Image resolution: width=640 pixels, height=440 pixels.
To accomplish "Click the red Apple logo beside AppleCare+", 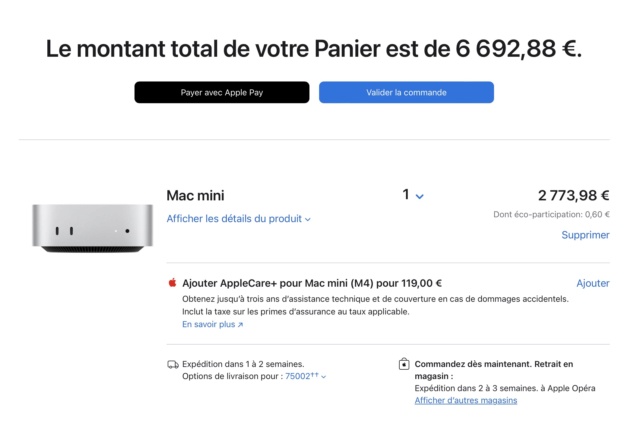I will [x=172, y=282].
